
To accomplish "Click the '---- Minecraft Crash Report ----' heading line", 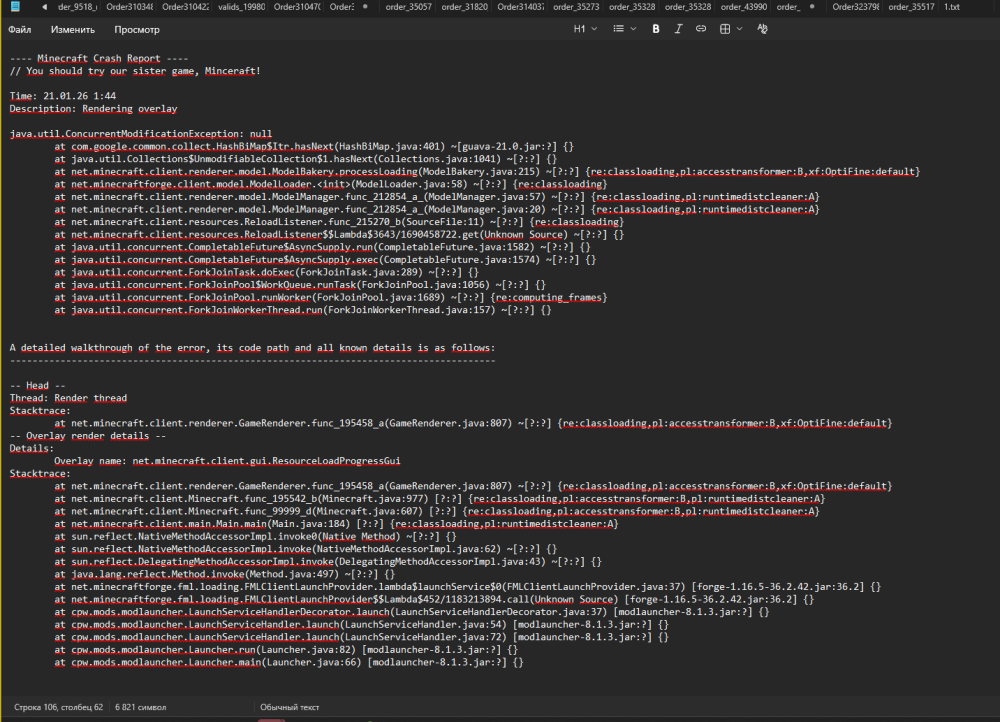I will [x=99, y=58].
